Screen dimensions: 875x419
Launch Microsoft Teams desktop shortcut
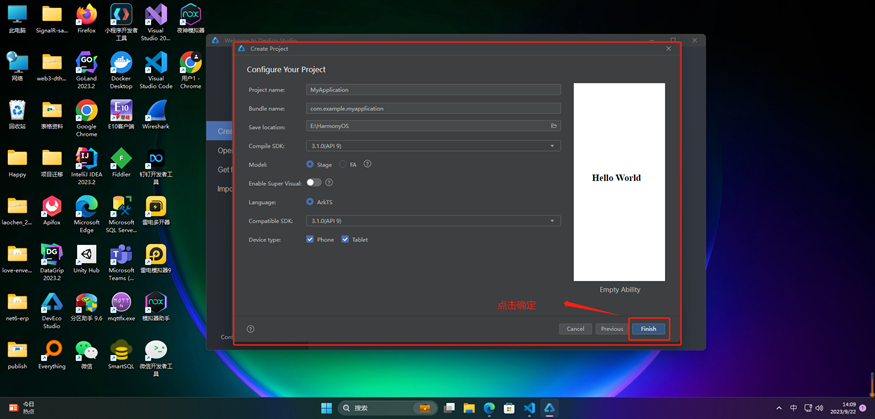point(121,262)
